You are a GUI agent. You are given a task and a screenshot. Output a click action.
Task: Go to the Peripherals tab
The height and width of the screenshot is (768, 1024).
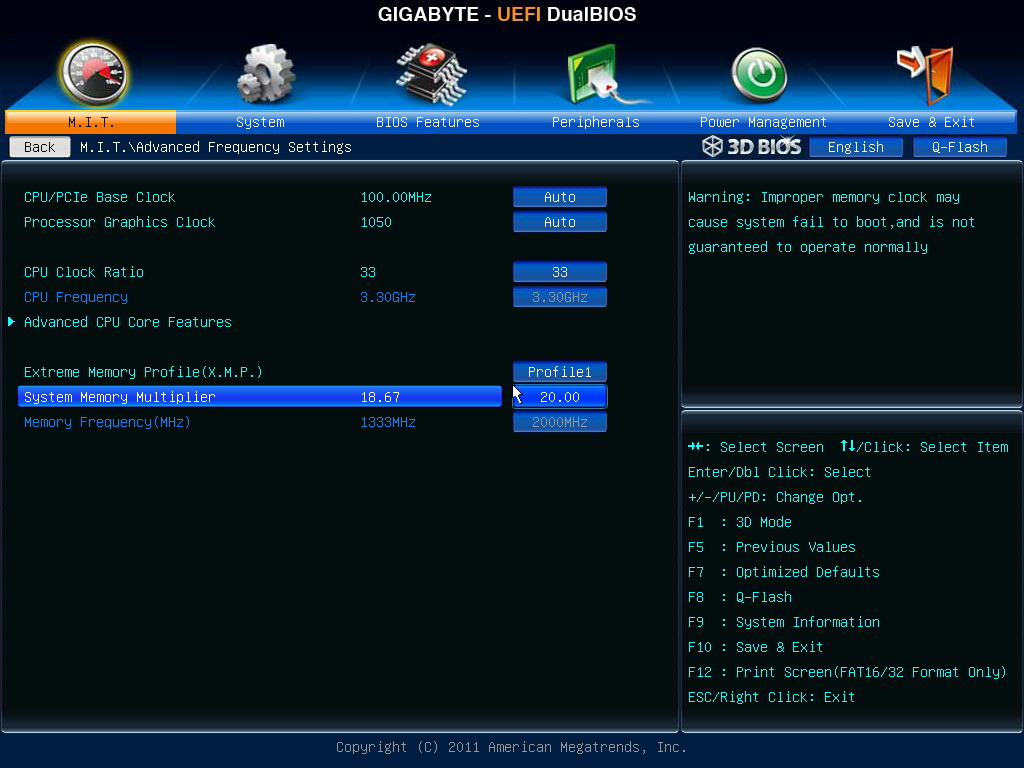596,122
